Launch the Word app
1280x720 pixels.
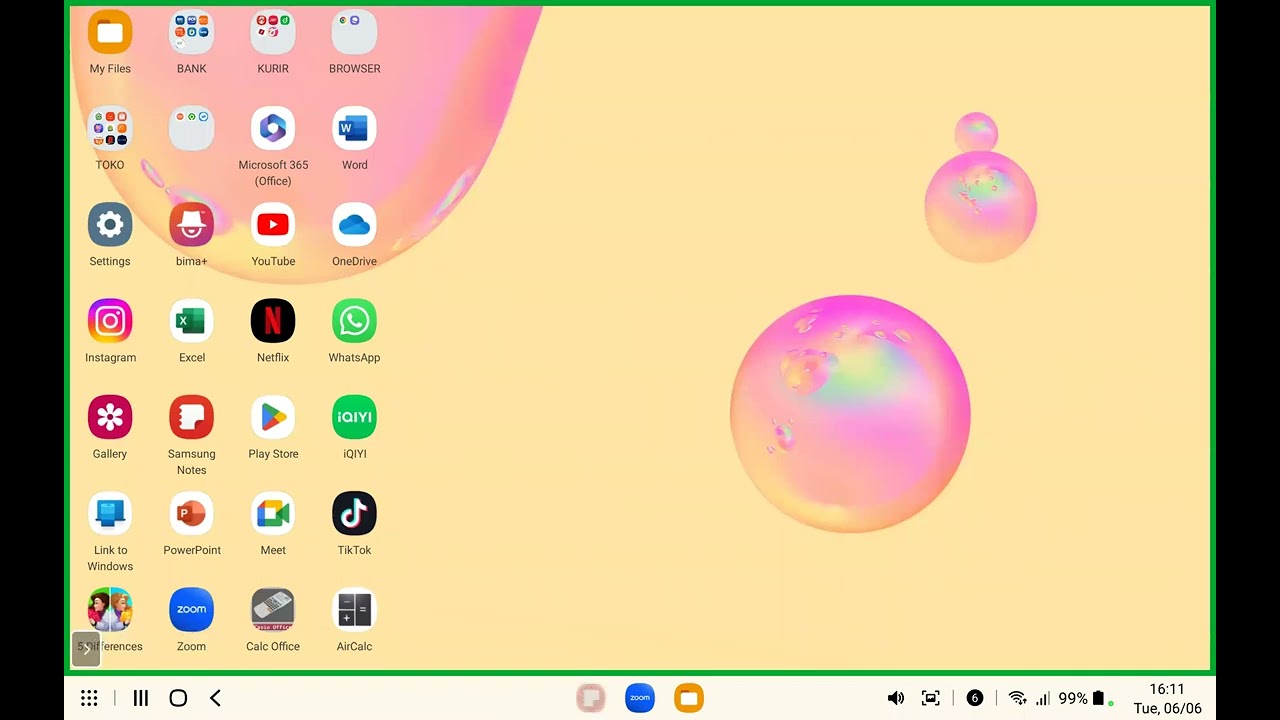(x=354, y=129)
